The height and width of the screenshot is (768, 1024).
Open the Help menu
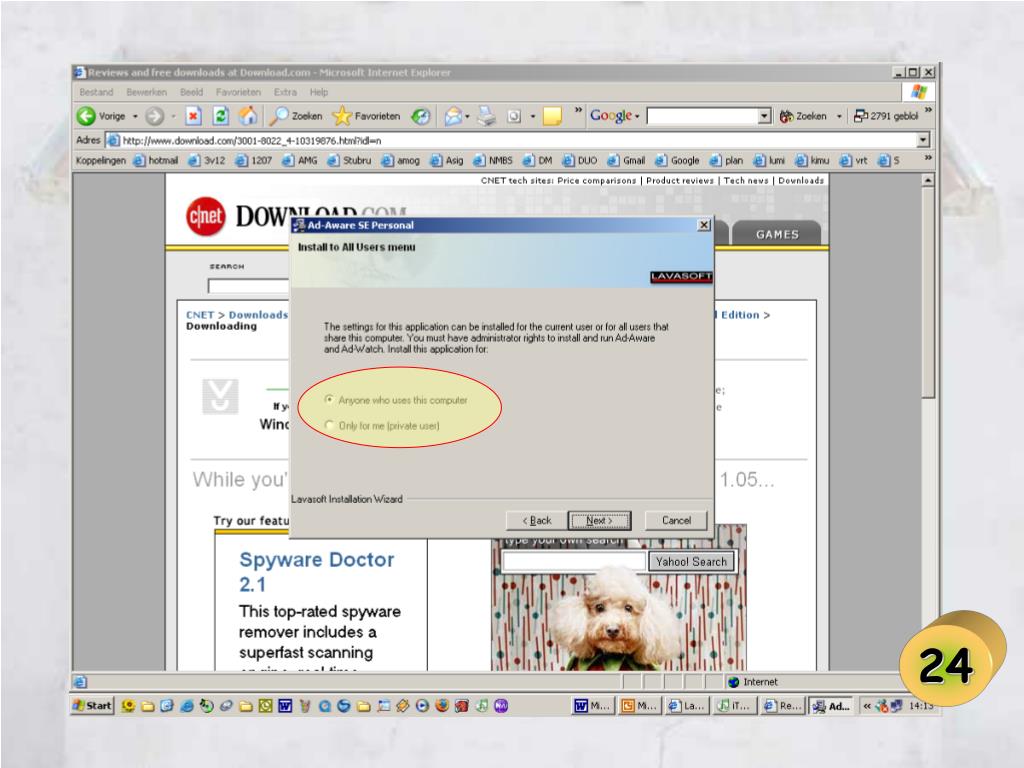click(319, 92)
